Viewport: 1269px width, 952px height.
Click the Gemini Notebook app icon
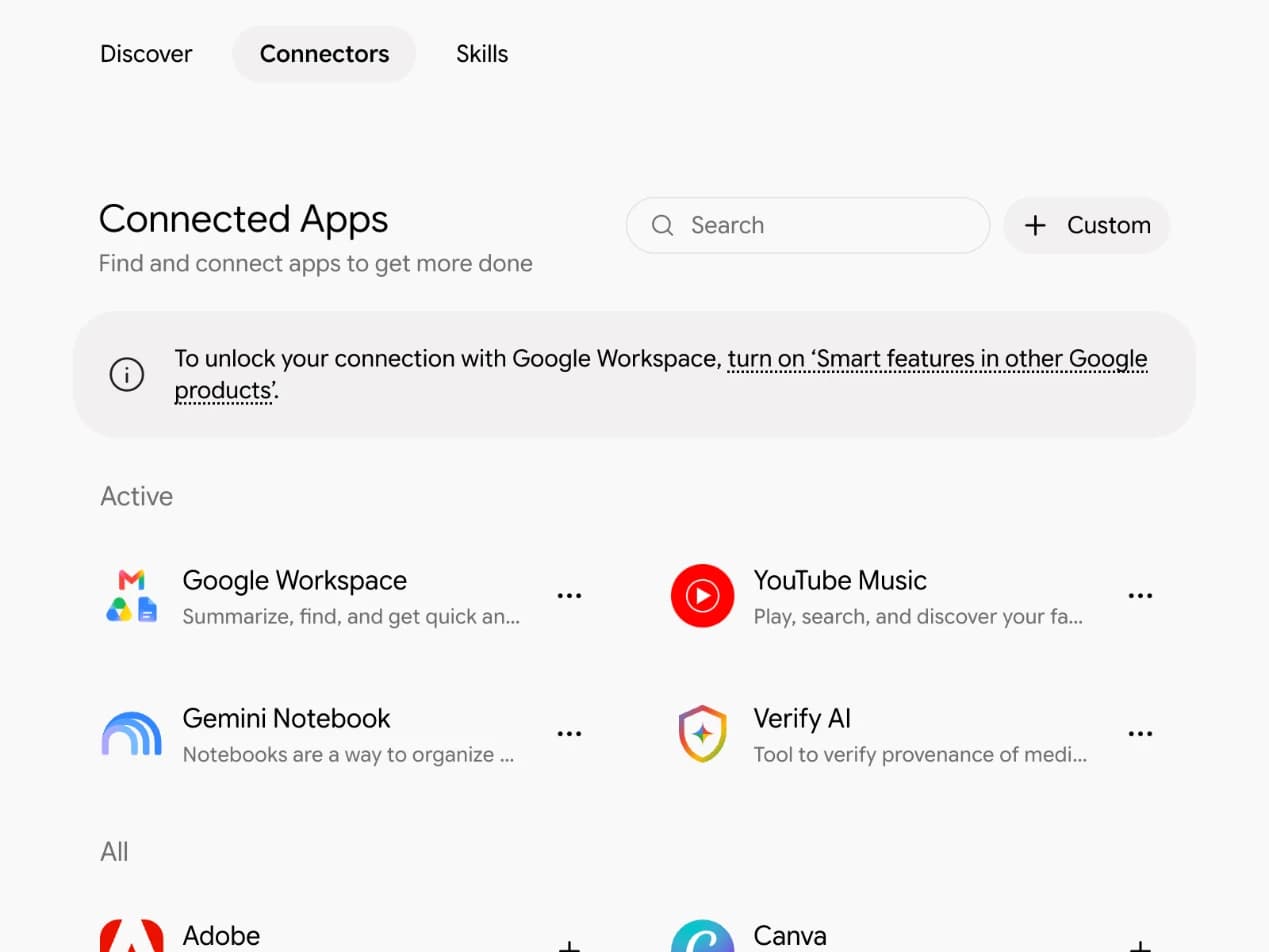click(x=132, y=733)
